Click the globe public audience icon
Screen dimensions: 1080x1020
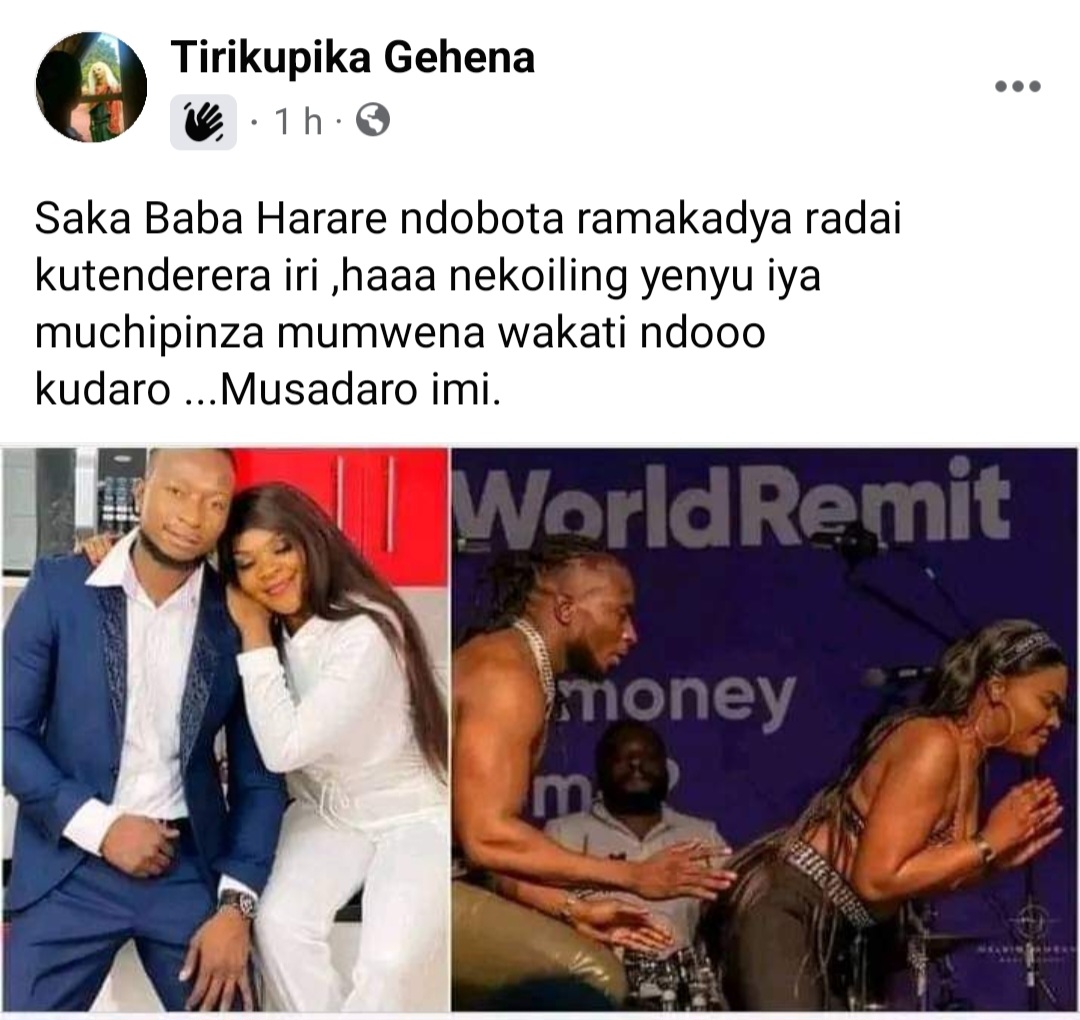click(x=373, y=121)
